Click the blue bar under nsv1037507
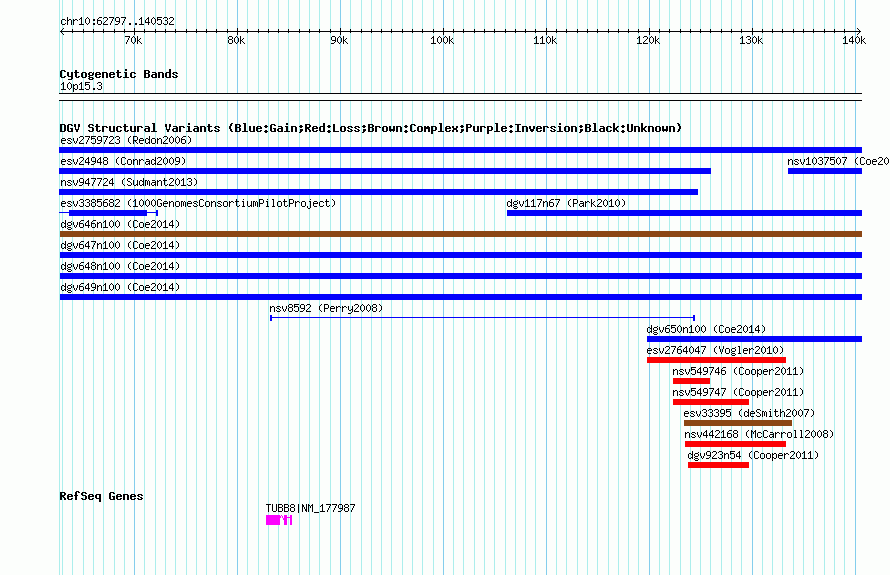 [825, 171]
